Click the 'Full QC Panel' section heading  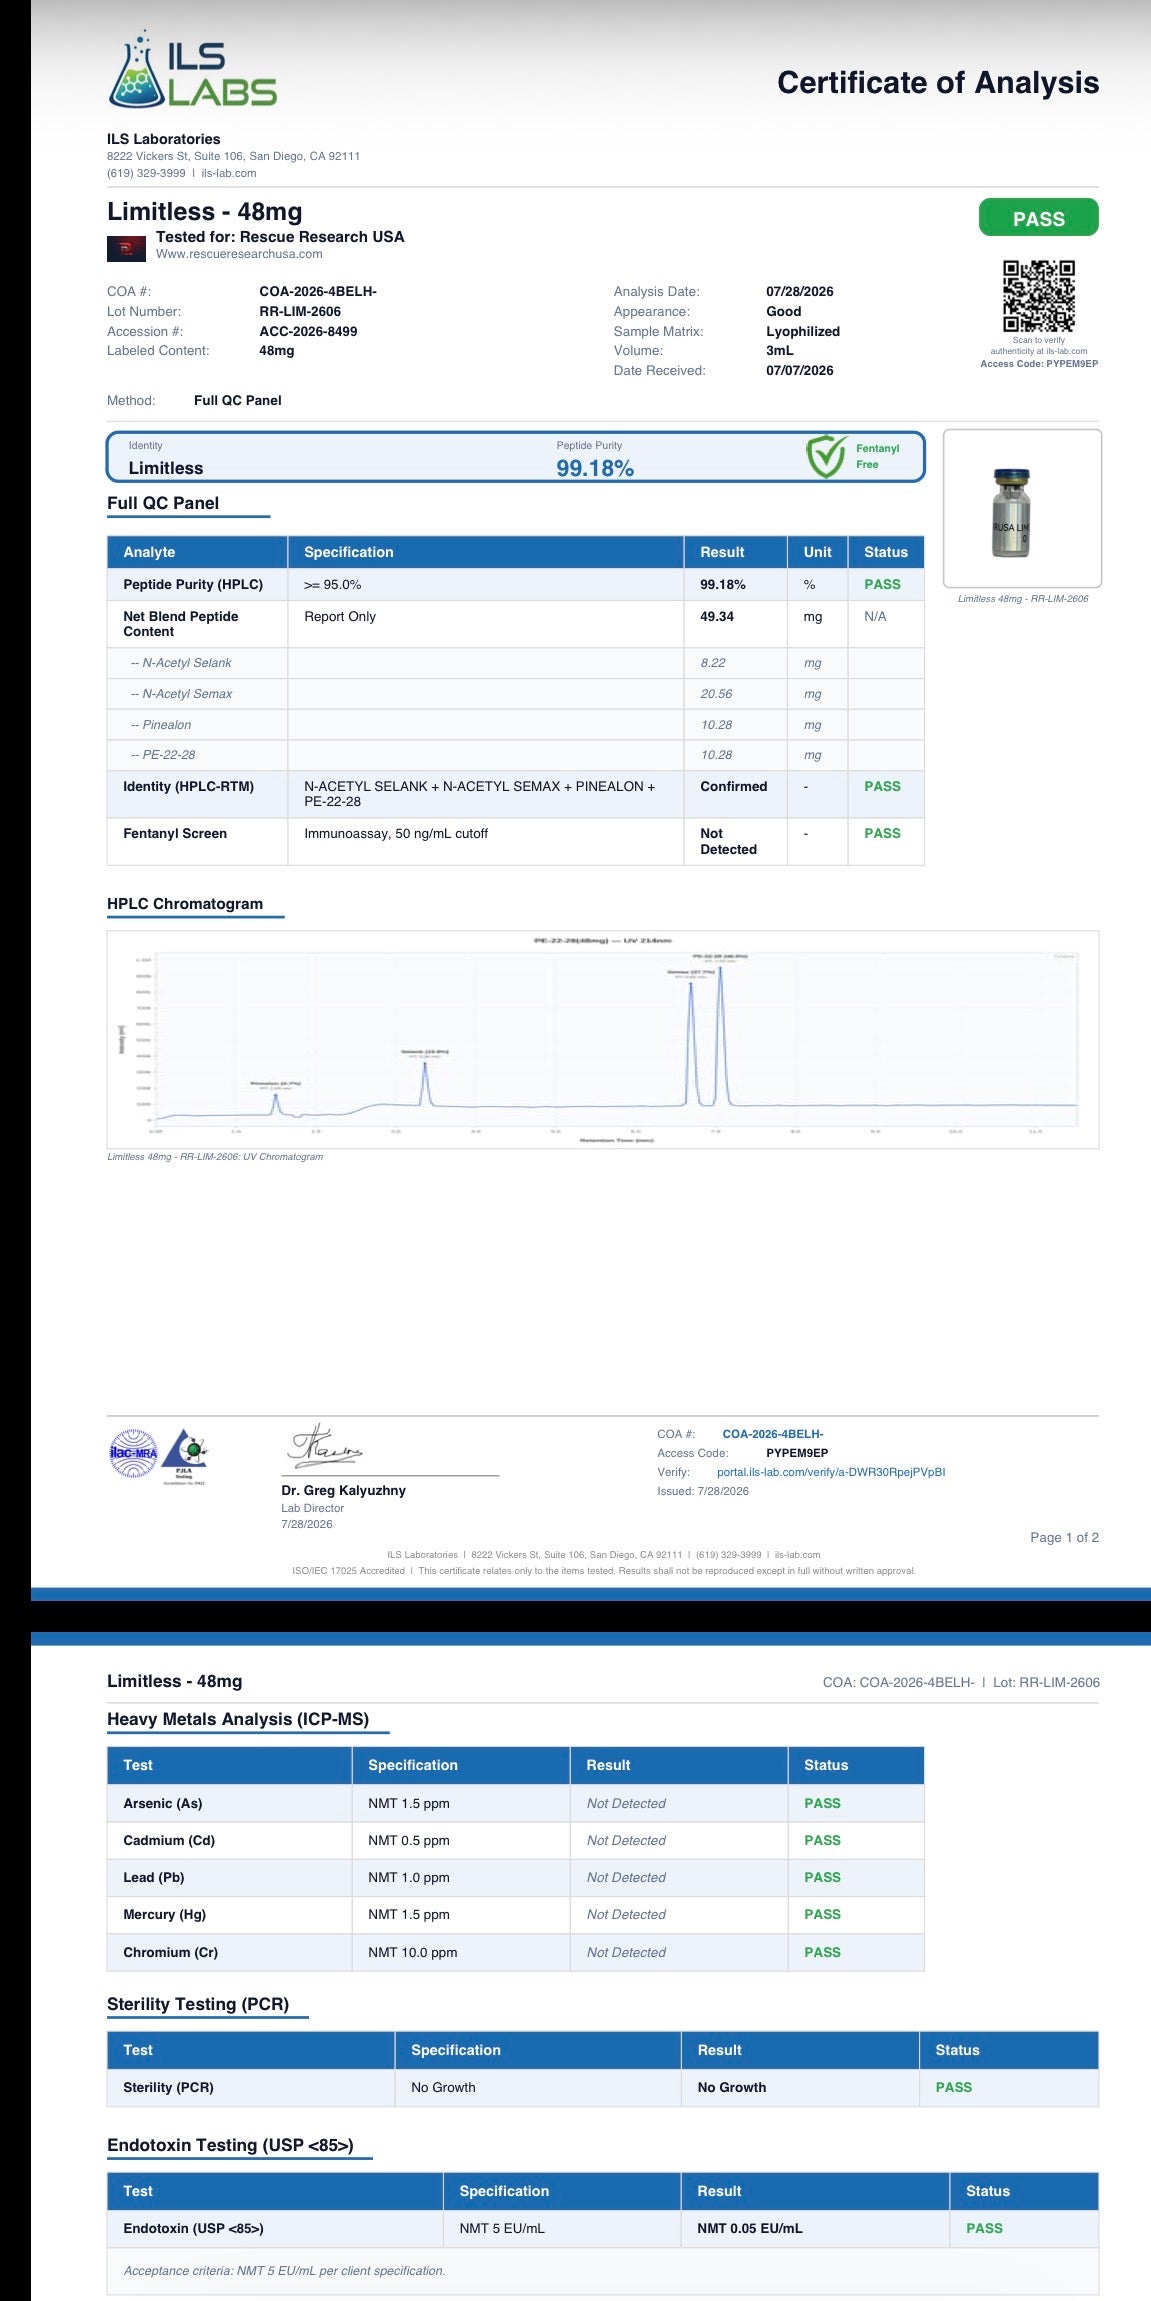pyautogui.click(x=163, y=503)
